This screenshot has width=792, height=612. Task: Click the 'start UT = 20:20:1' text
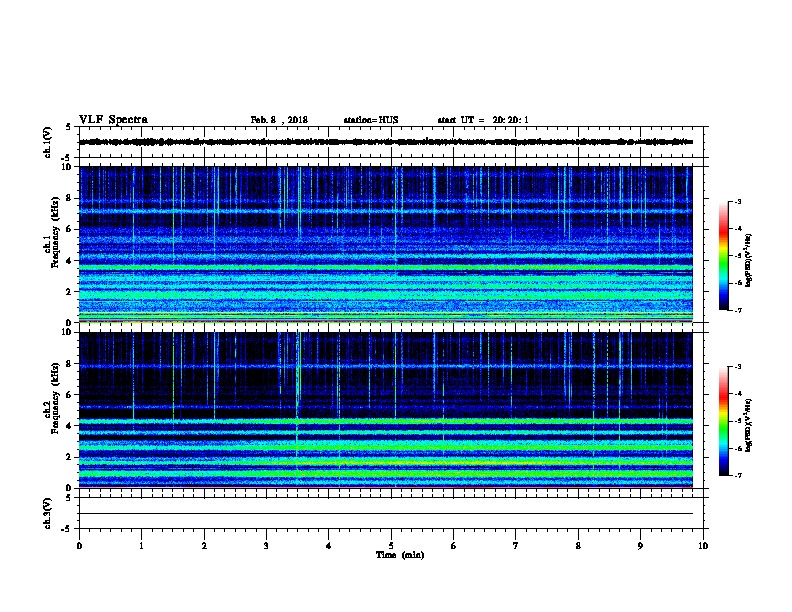(x=483, y=120)
